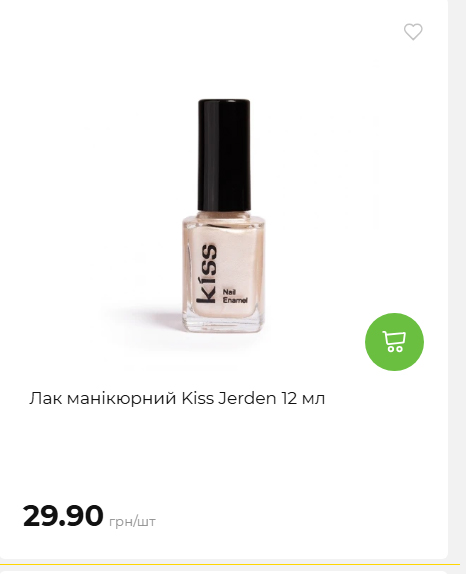Image resolution: width=466 pixels, height=574 pixels.
Task: Click the cart glyph inside green circle
Action: click(394, 342)
